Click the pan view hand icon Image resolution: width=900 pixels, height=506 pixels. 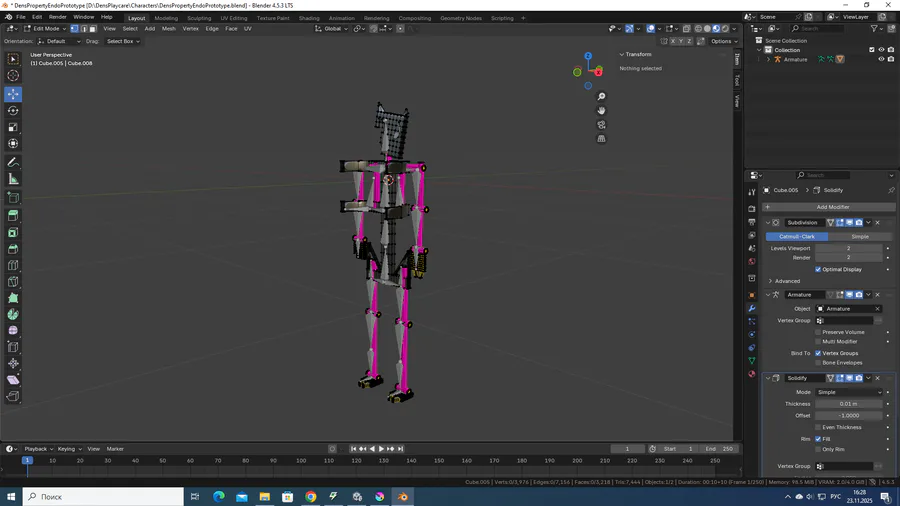601,110
